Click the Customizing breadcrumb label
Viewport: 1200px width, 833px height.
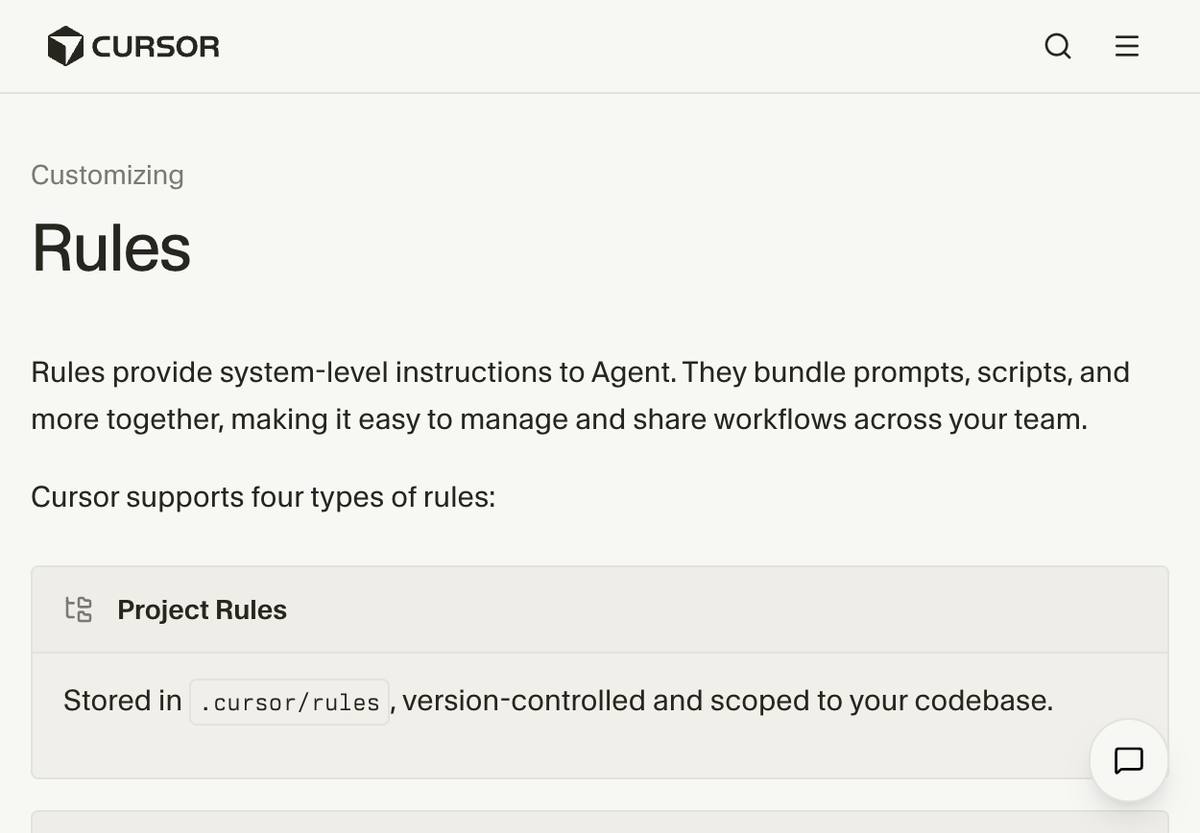107,175
